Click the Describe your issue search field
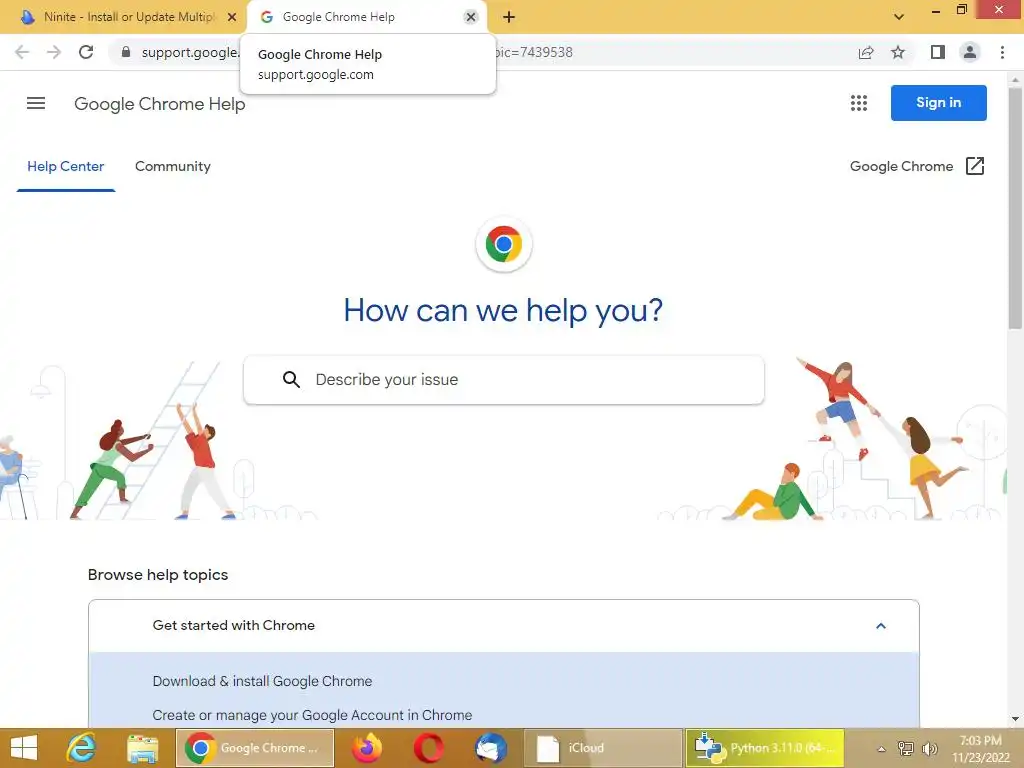Viewport: 1024px width, 768px height. [504, 379]
